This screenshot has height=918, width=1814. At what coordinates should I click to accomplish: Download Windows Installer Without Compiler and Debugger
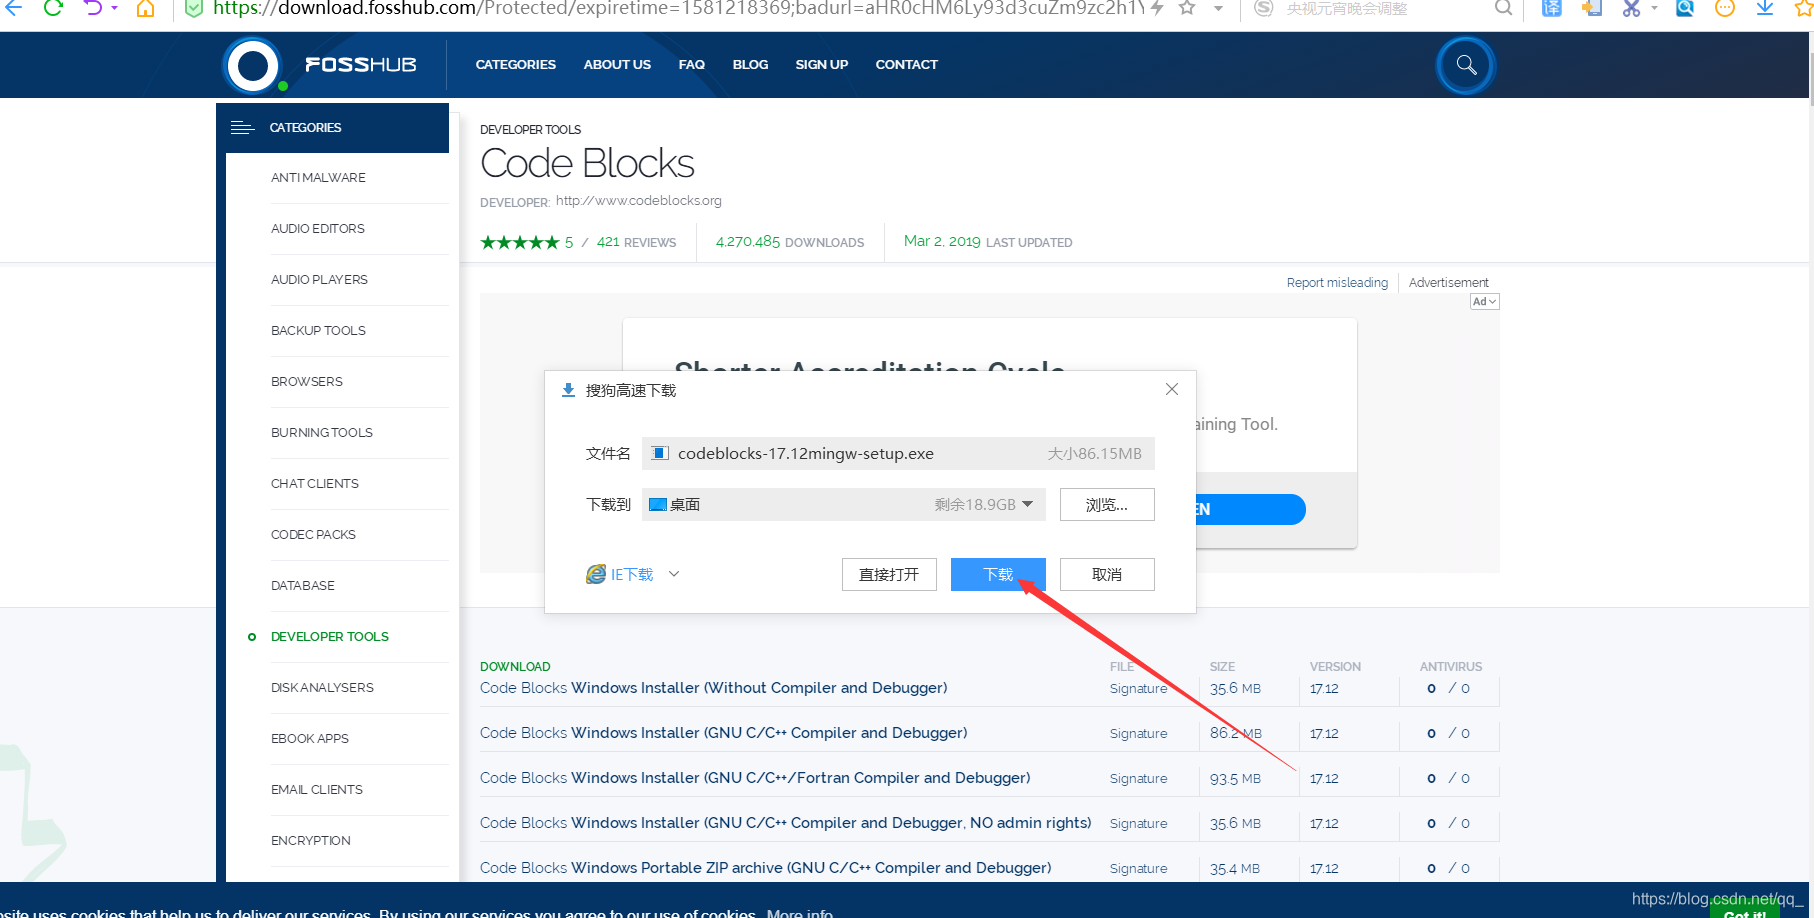[x=714, y=688]
